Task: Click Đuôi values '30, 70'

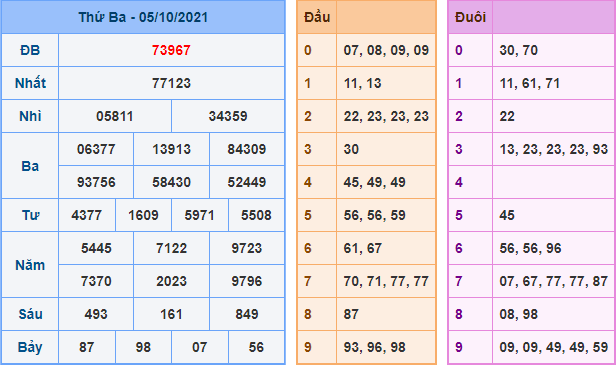Action: (519, 50)
